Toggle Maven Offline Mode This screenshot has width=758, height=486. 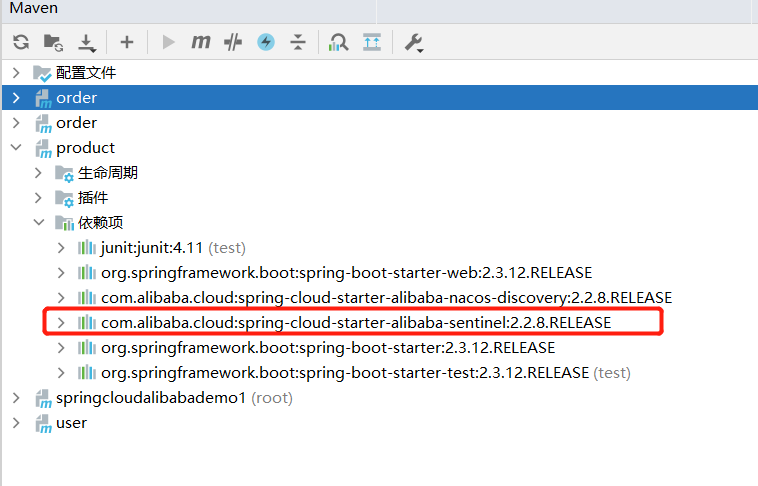233,42
